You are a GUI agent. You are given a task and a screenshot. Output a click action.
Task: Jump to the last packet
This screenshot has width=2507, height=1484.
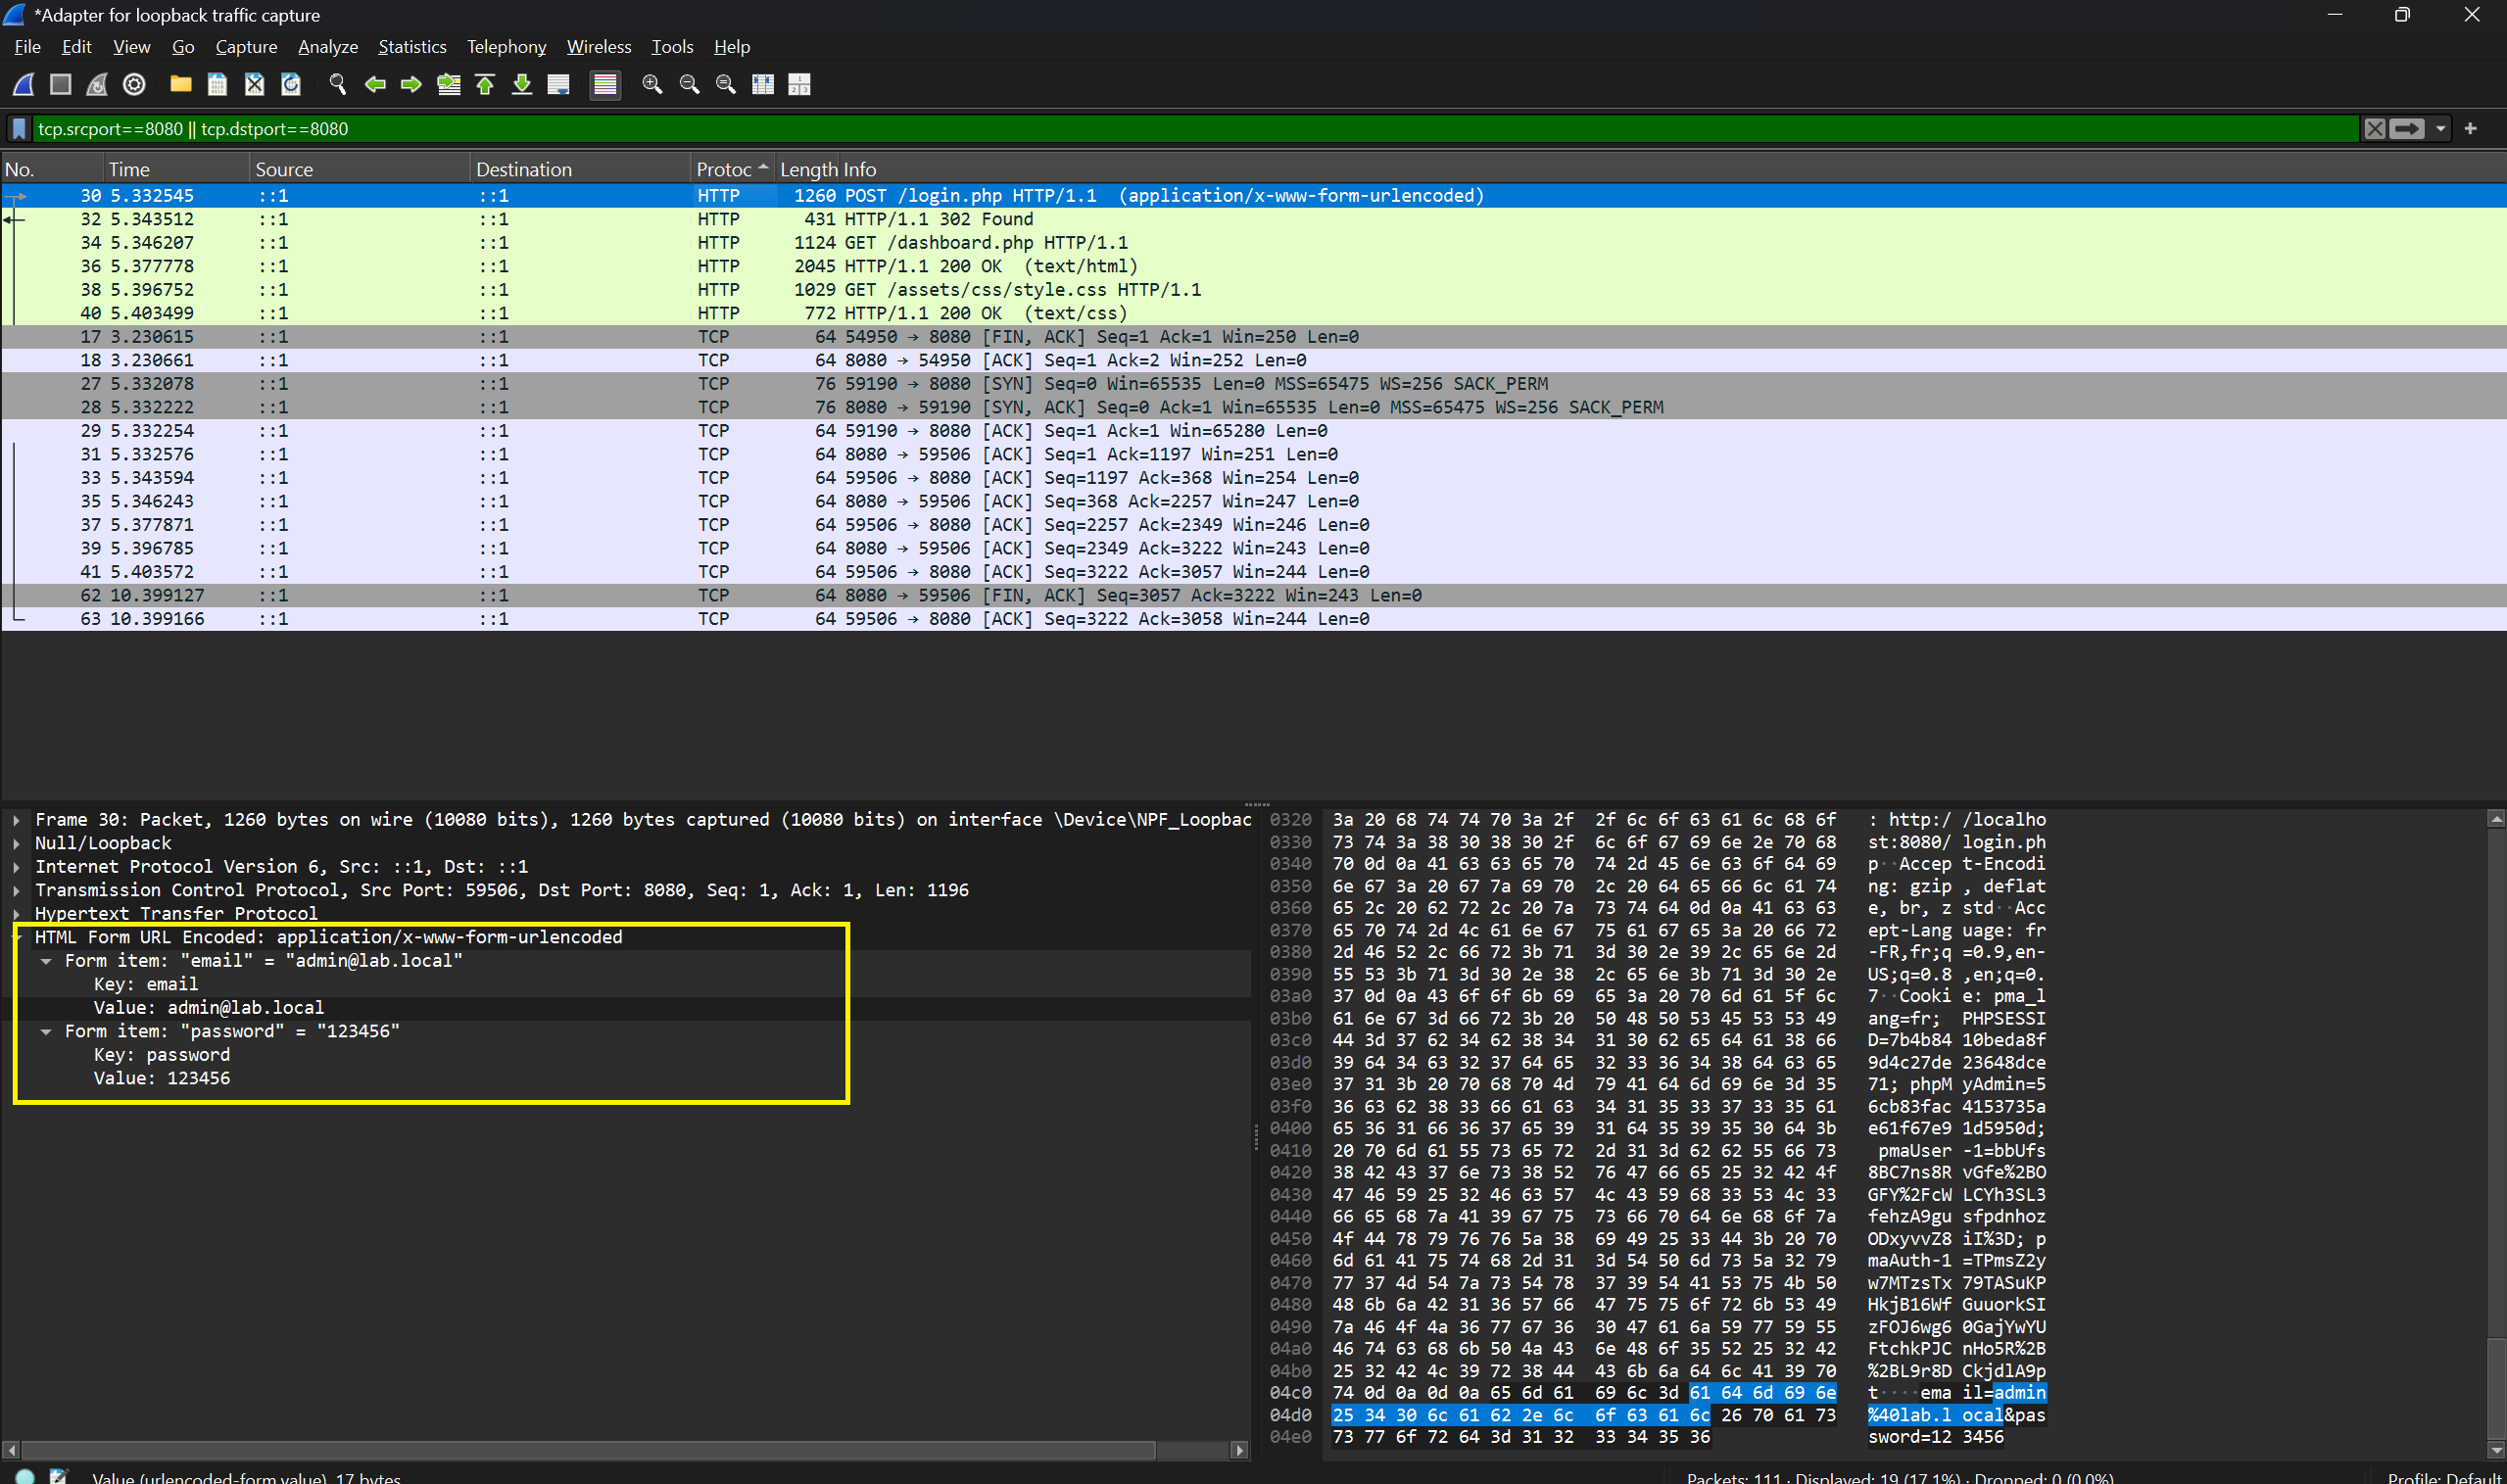[x=522, y=85]
